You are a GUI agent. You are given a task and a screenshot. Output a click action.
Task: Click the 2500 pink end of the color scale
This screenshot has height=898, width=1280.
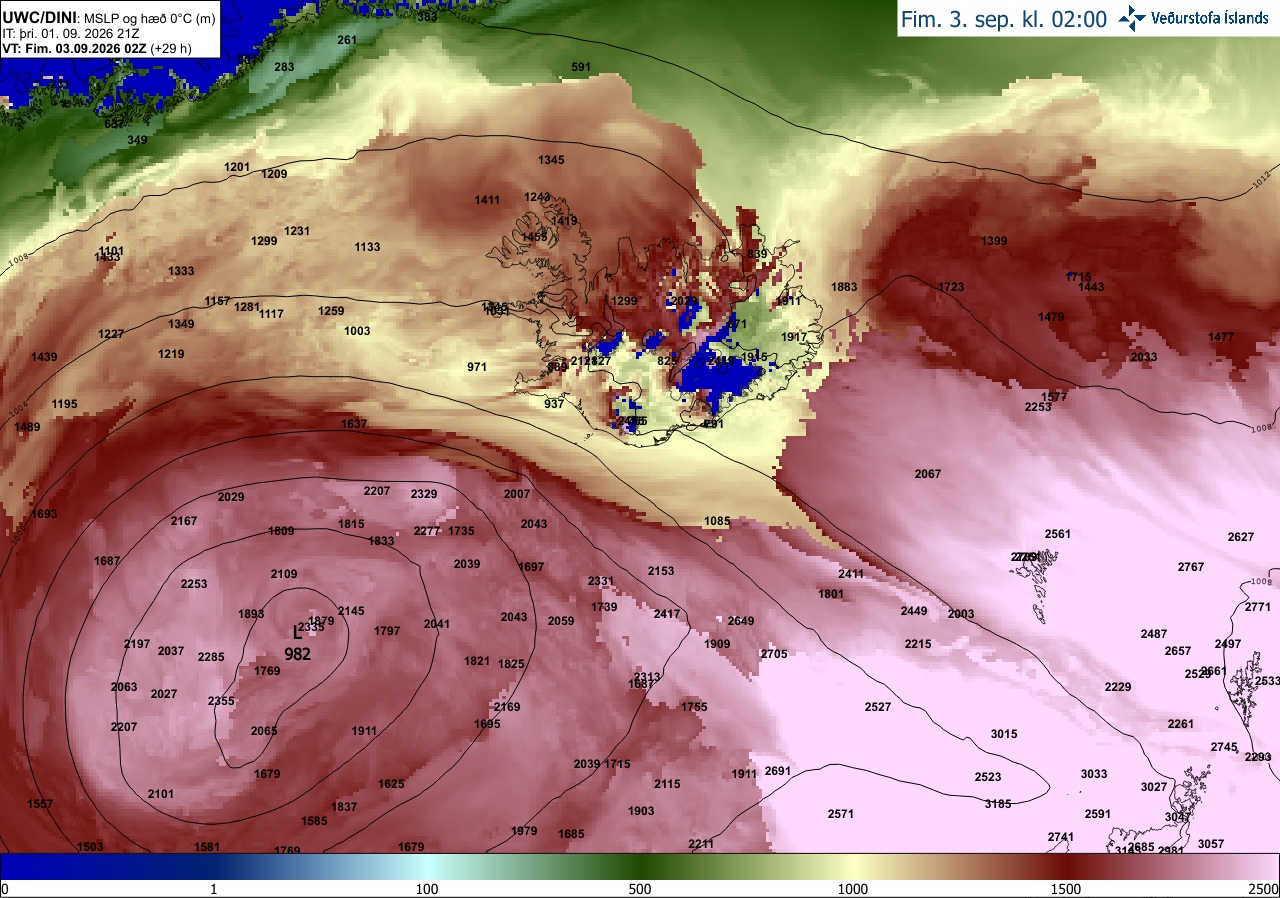click(1263, 889)
